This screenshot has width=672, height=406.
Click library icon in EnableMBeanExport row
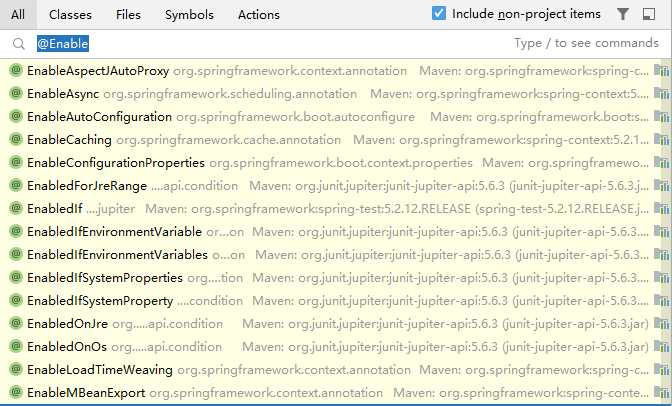pos(661,392)
